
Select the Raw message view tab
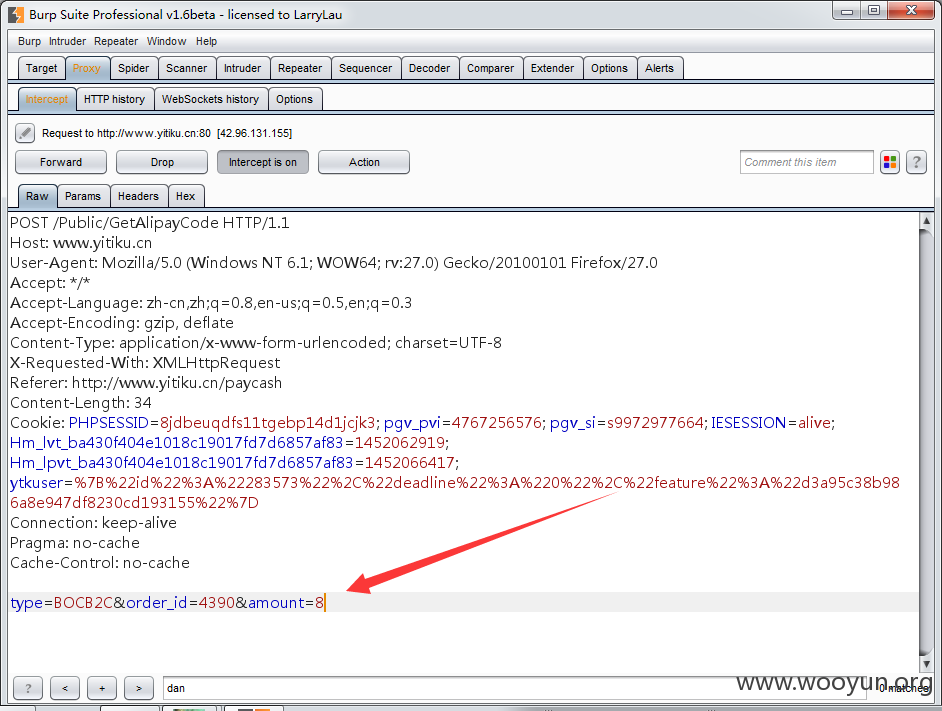click(37, 197)
